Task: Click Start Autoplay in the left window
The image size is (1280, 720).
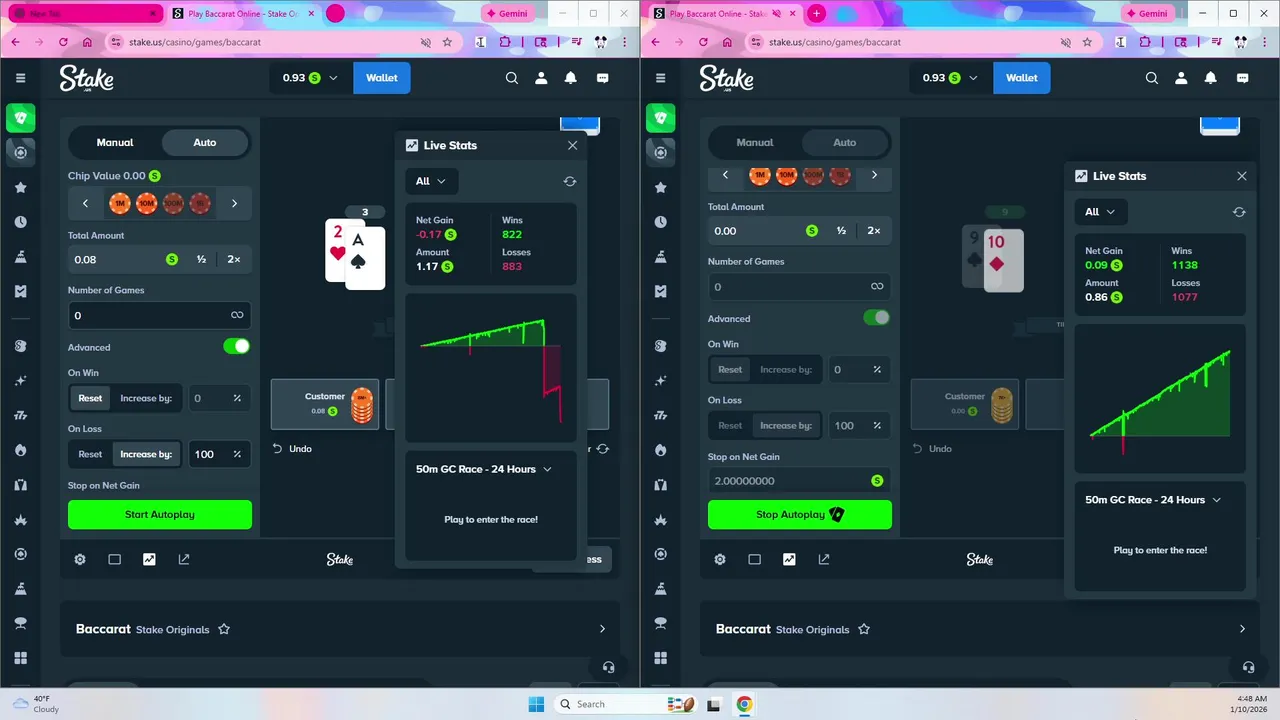Action: [160, 515]
